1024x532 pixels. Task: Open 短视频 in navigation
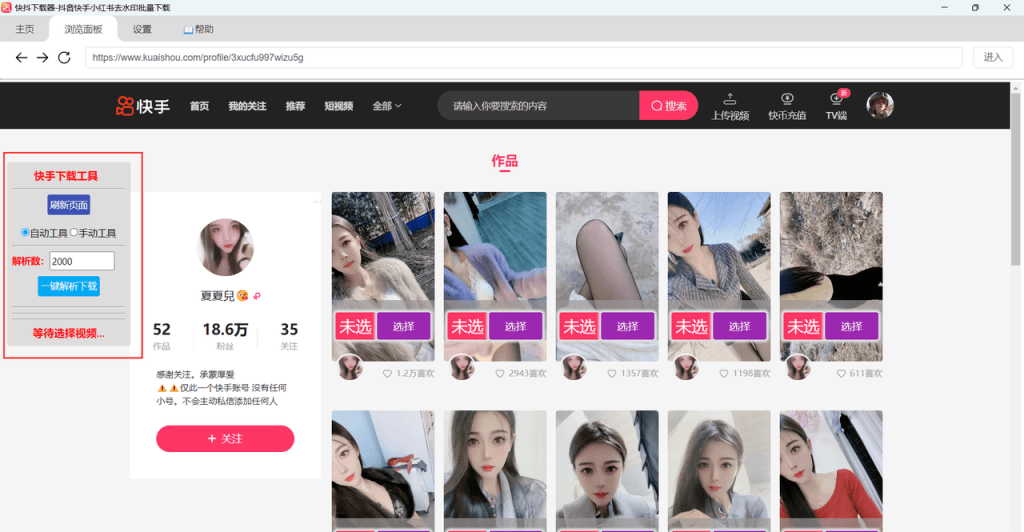pyautogui.click(x=338, y=106)
